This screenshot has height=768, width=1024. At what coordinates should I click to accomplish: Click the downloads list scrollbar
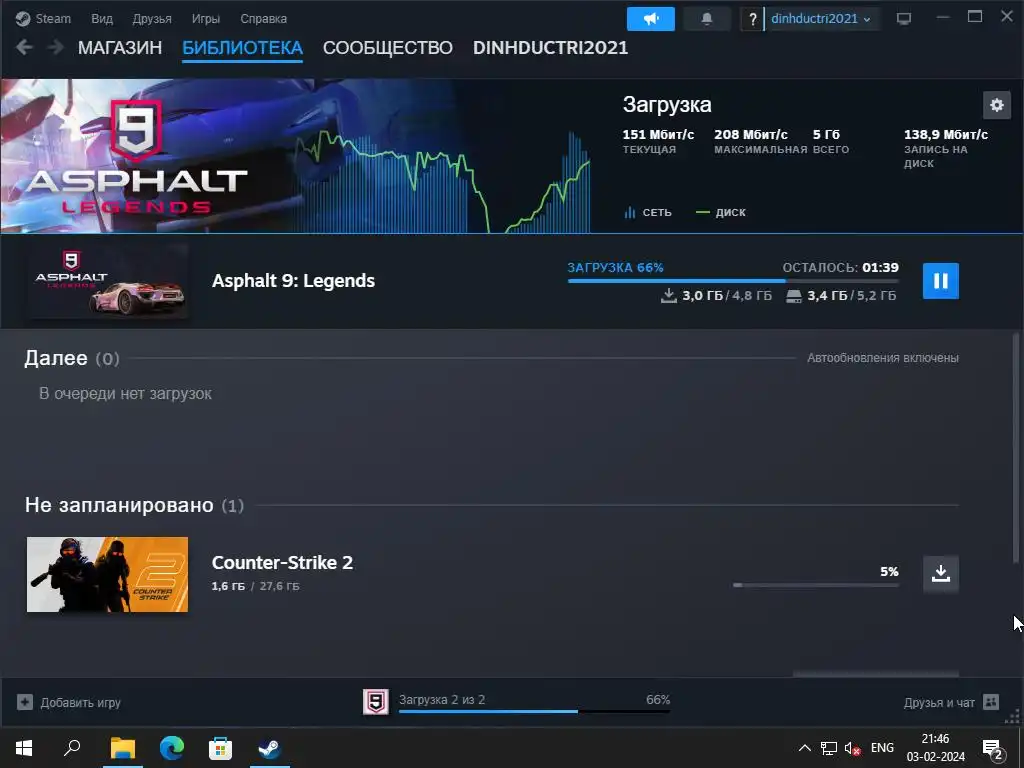click(1016, 447)
